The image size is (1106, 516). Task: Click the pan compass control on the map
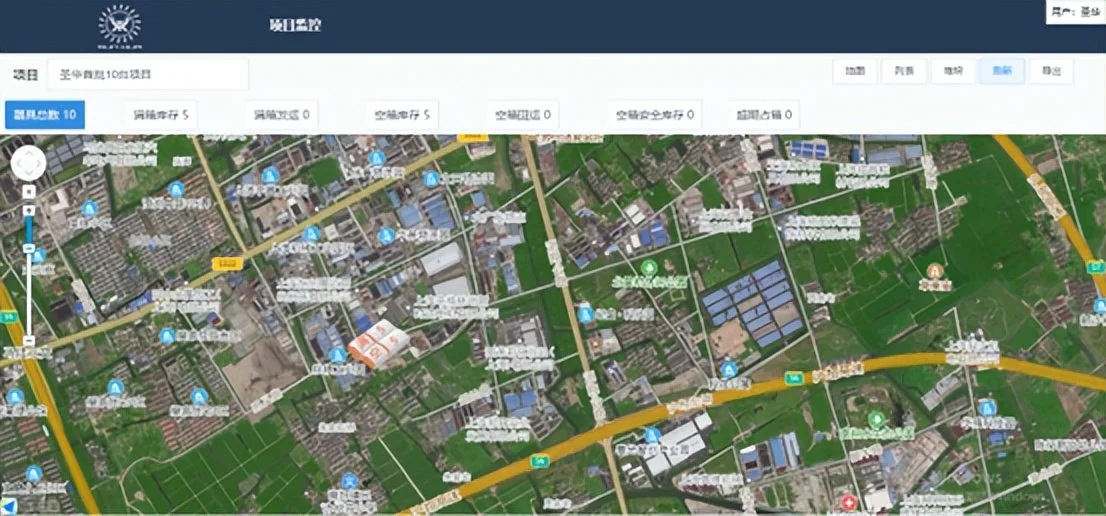[28, 163]
